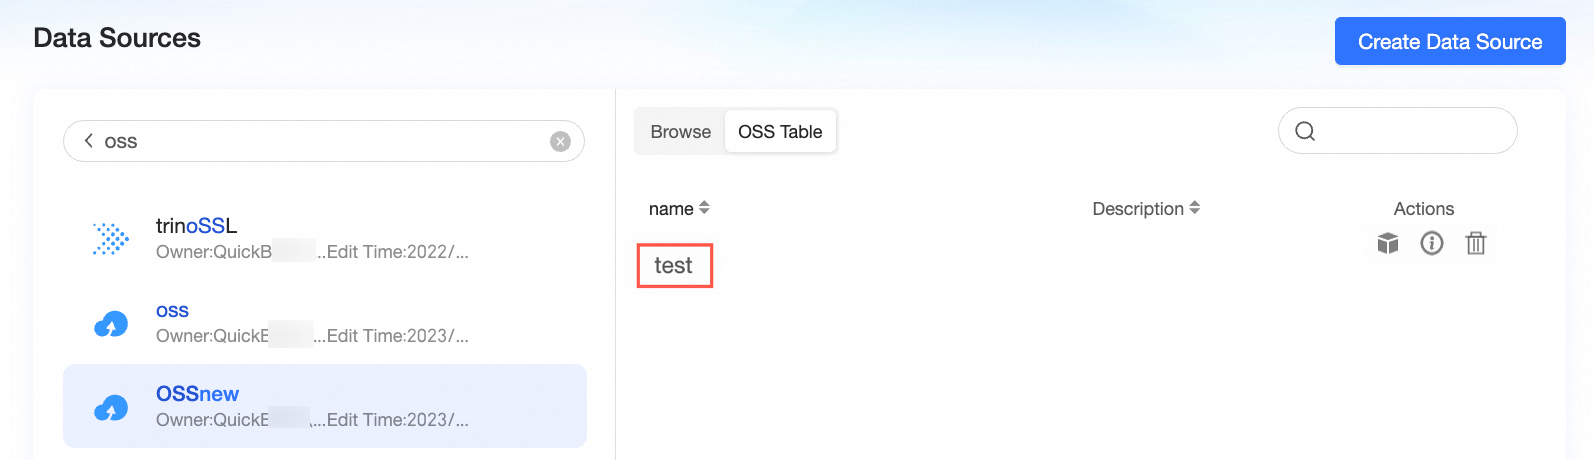Click the create dataset cube icon
This screenshot has width=1594, height=460.
coord(1388,243)
